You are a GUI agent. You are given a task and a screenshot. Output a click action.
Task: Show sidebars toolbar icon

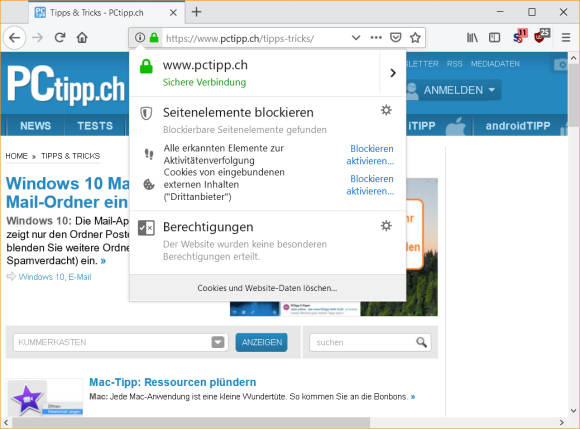pos(495,37)
